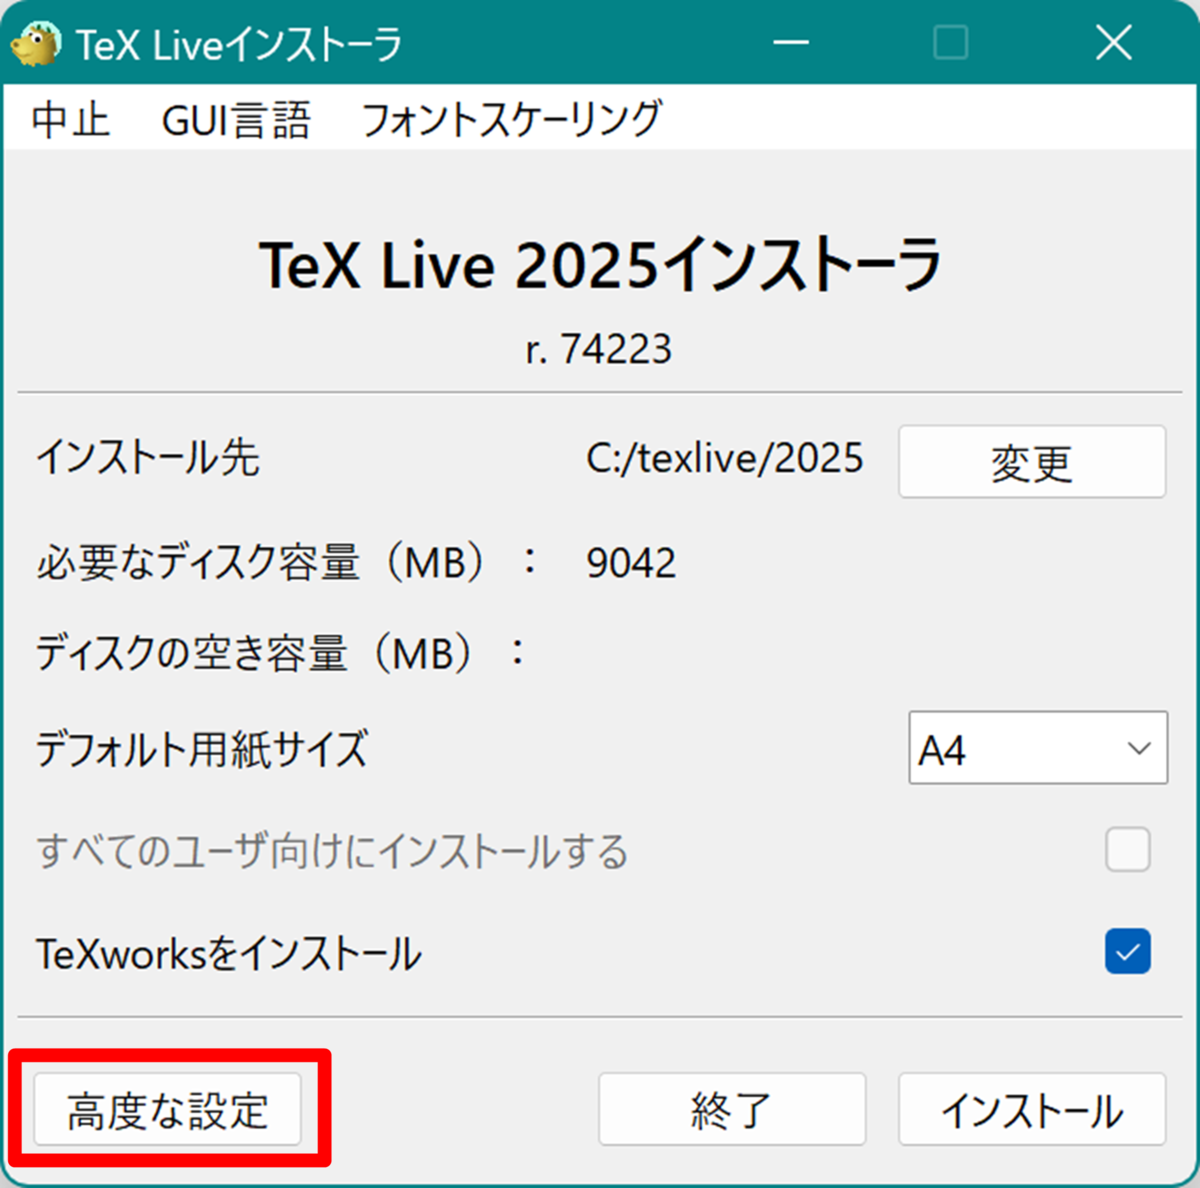Click the TeX Live 2025インストーラ heading

click(600, 266)
